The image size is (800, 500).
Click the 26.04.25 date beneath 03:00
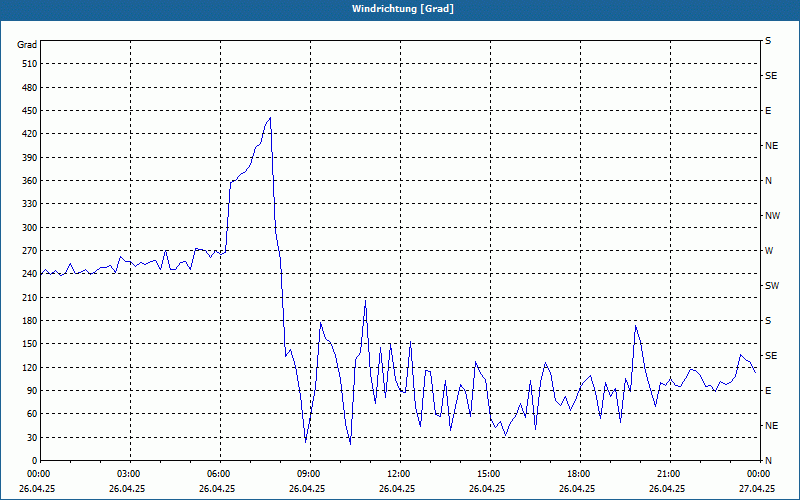[127, 488]
